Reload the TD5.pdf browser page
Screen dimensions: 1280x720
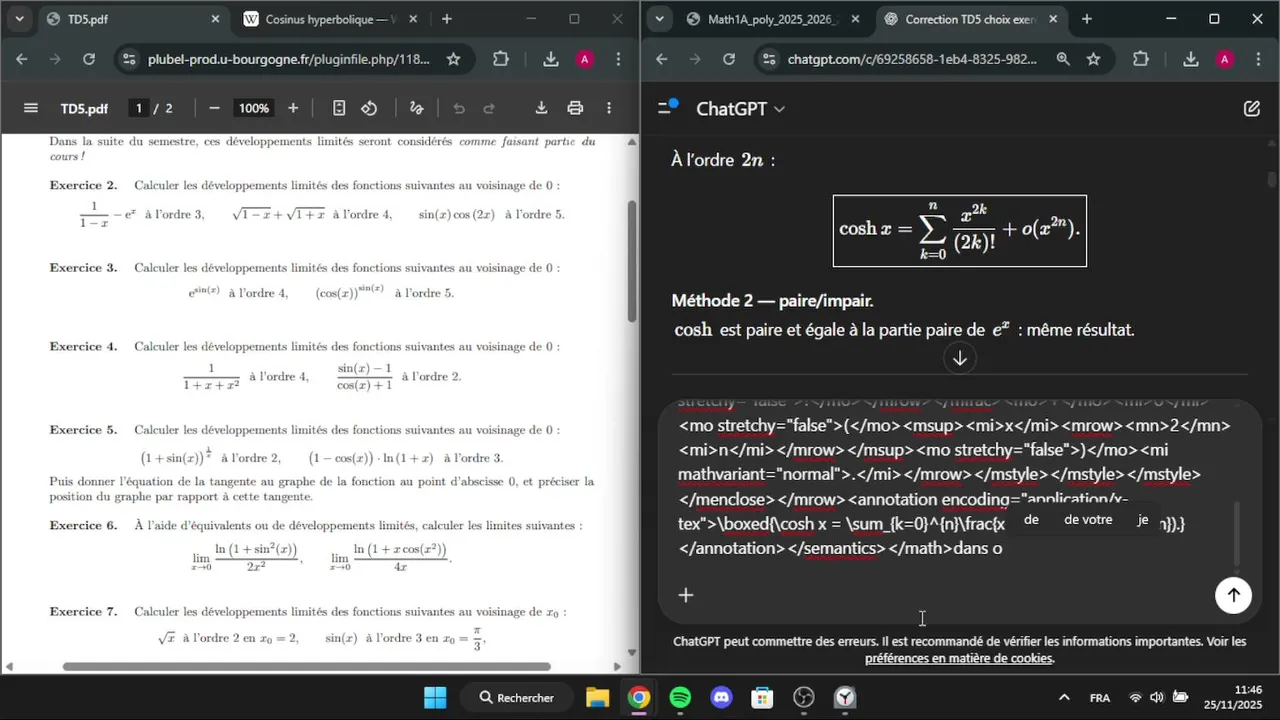(89, 59)
